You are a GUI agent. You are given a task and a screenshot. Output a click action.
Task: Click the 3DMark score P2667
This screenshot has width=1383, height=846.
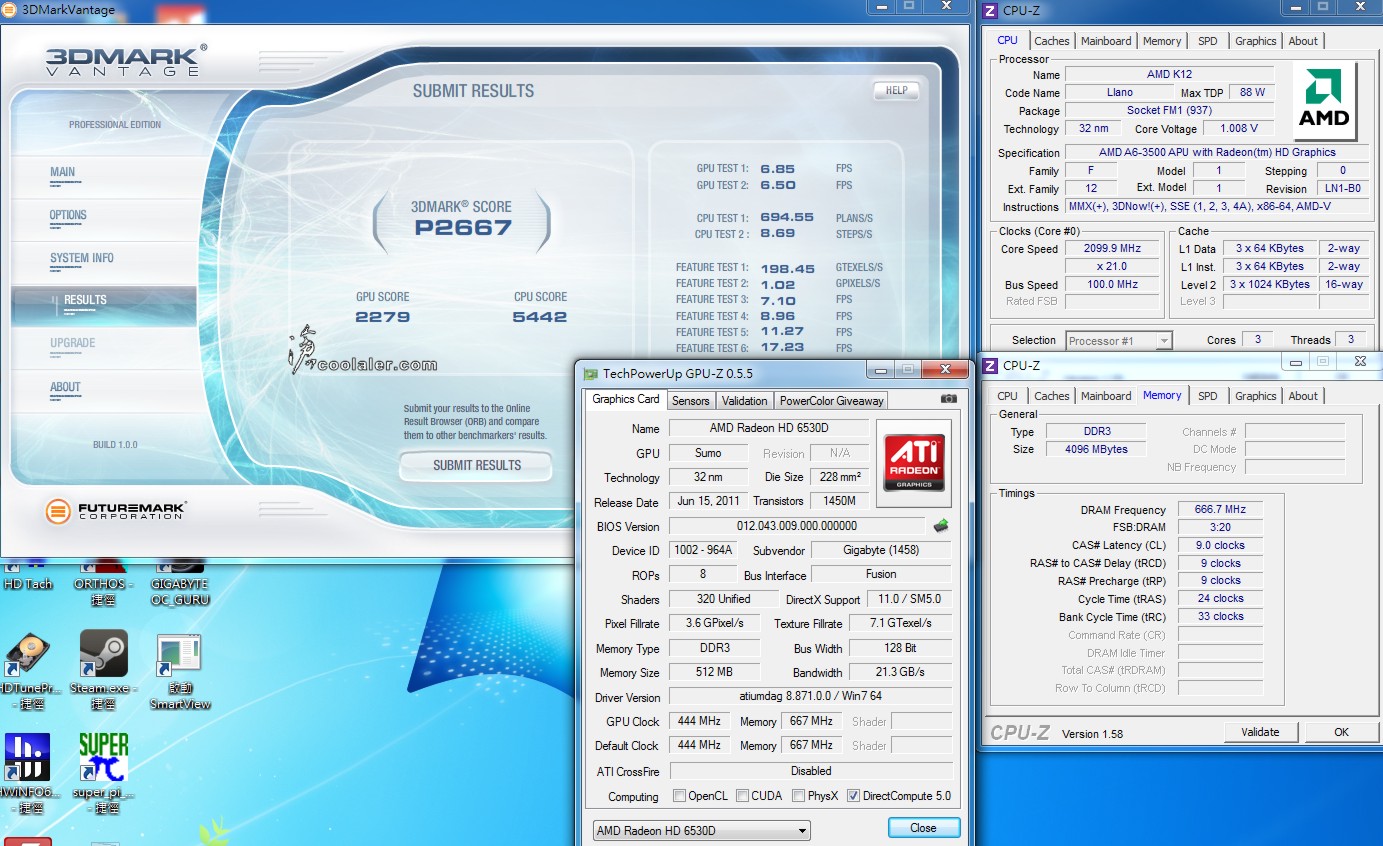[463, 228]
